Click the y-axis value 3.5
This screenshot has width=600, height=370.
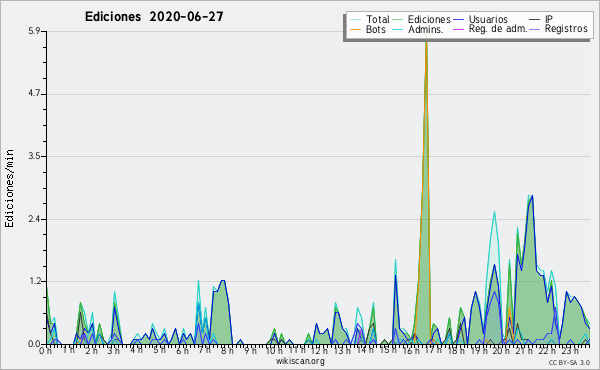click(34, 156)
